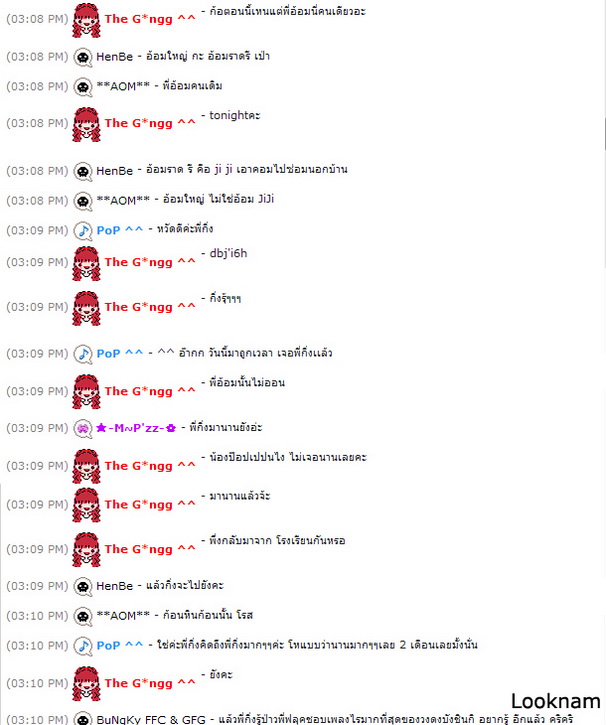
Task: Click The G*ngg ^^ name beside กิ่งรู้ๆๆๆ
Action: 150,307
